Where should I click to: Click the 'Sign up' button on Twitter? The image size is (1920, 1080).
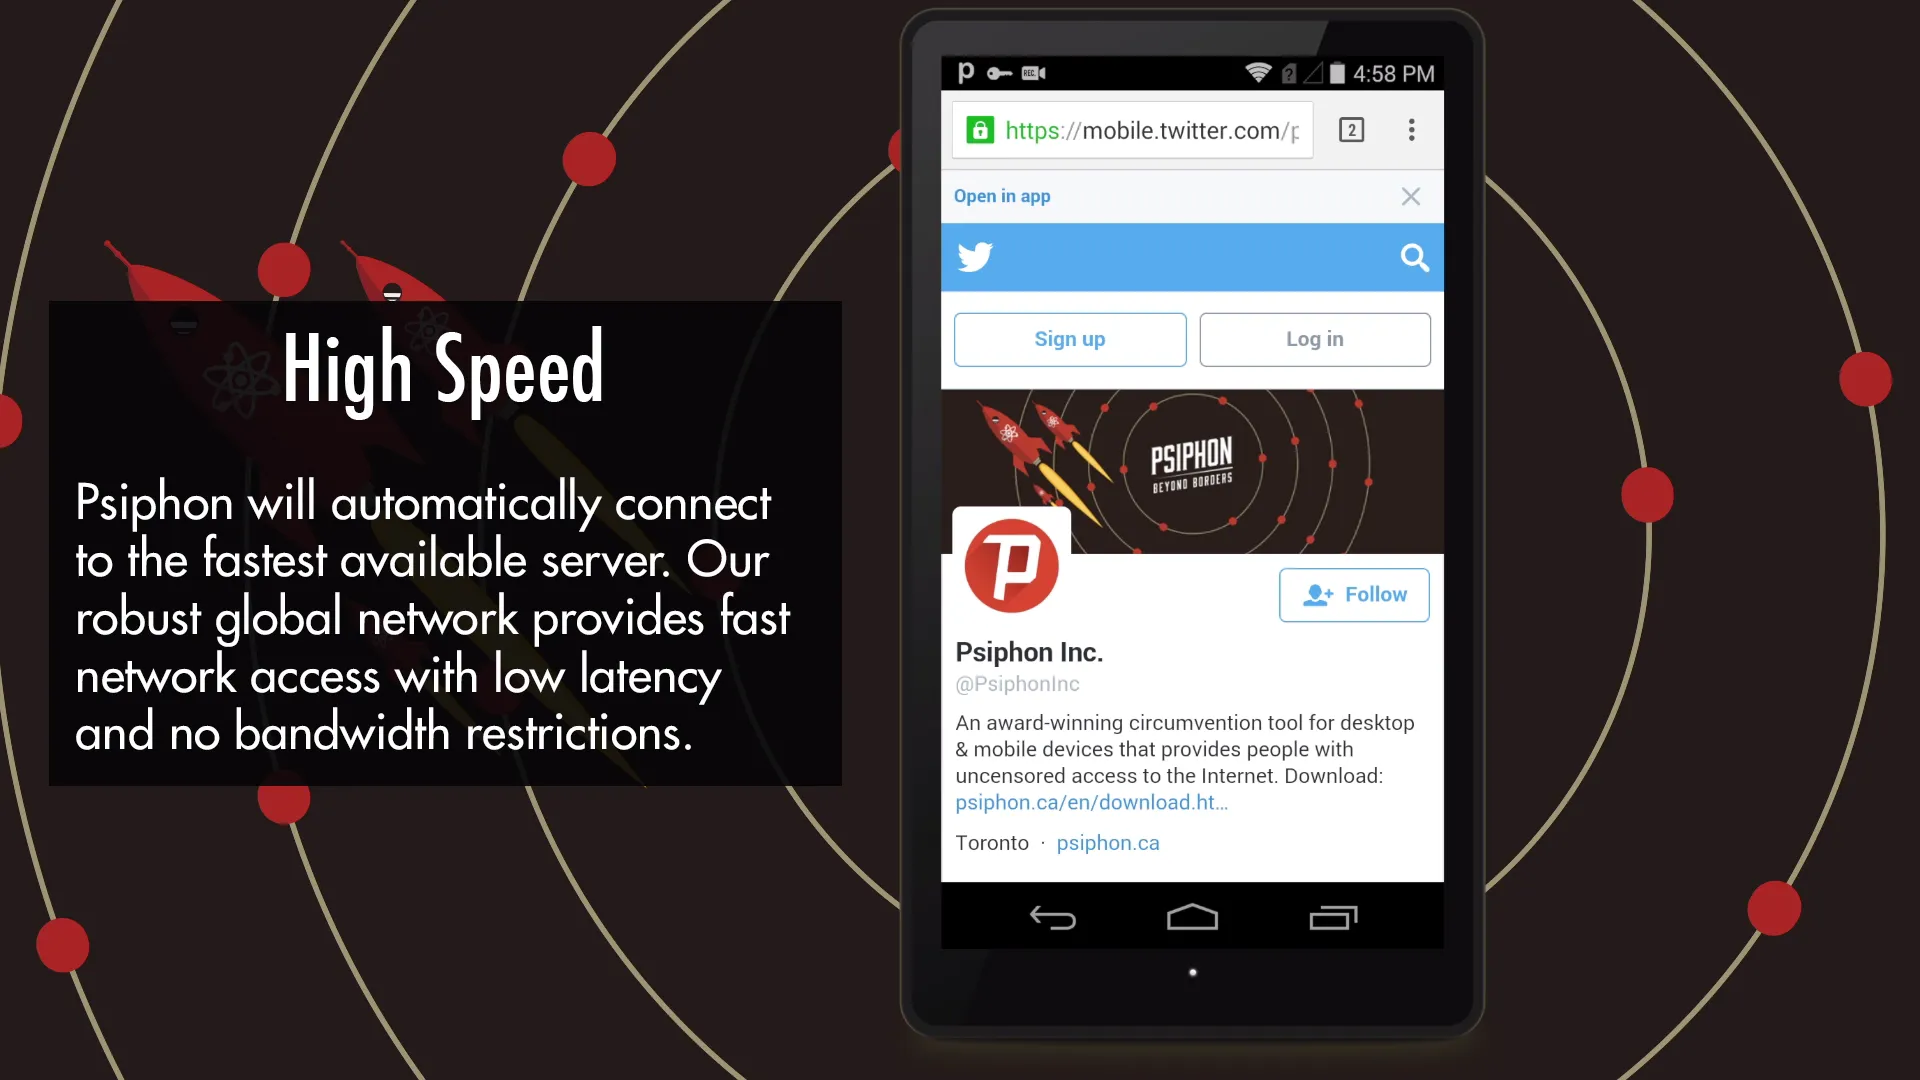pos(1069,339)
